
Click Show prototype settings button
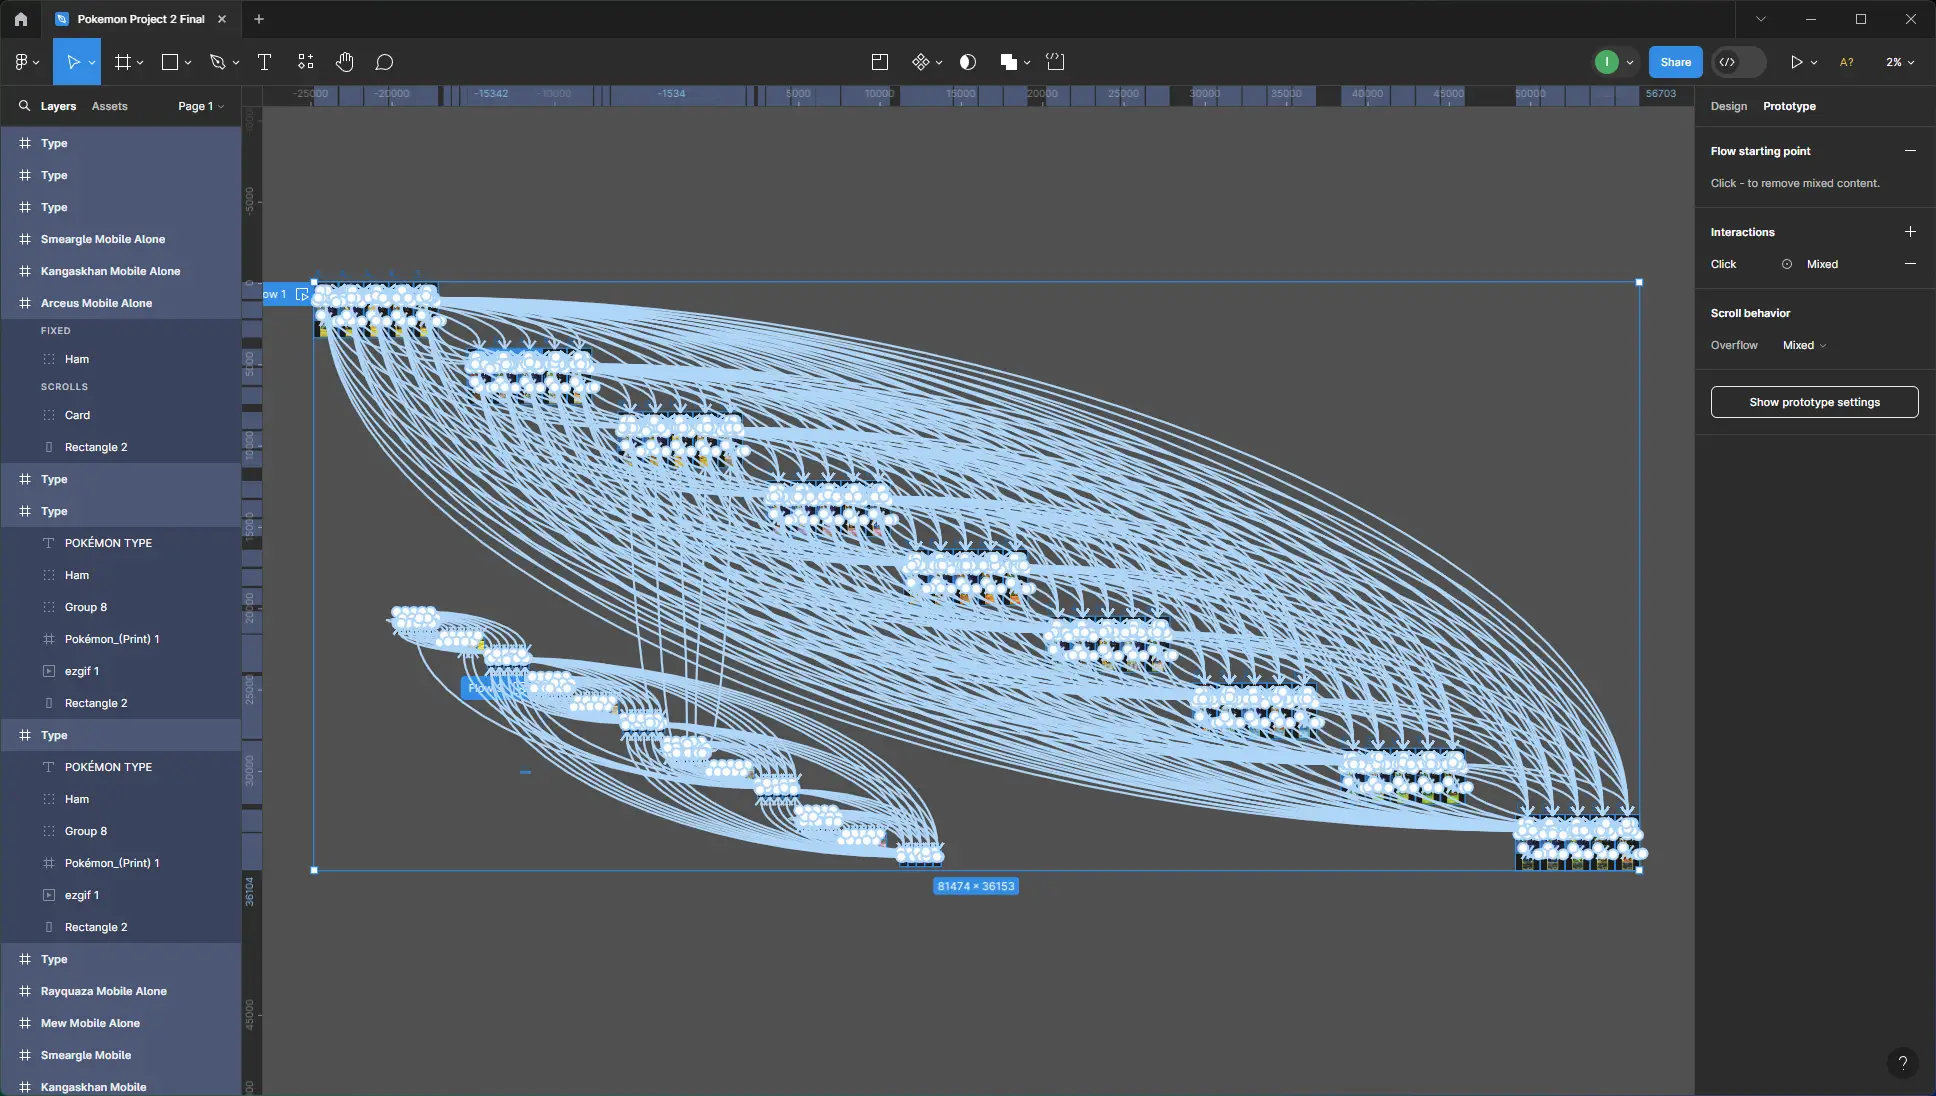(1814, 402)
